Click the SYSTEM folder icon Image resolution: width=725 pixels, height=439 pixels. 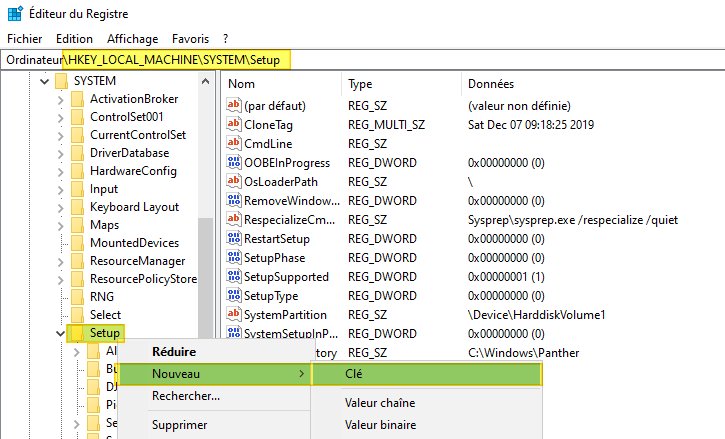click(61, 81)
